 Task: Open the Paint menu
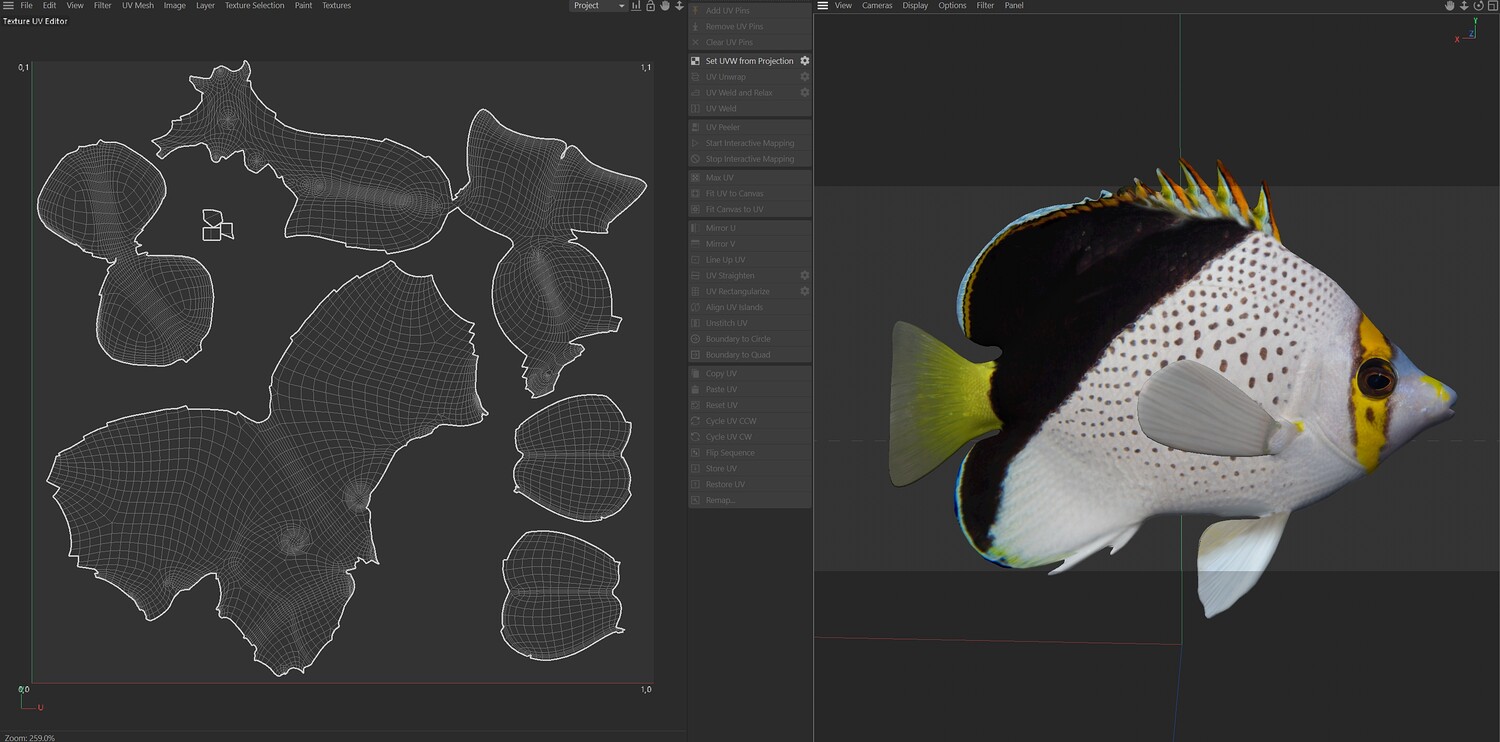303,6
